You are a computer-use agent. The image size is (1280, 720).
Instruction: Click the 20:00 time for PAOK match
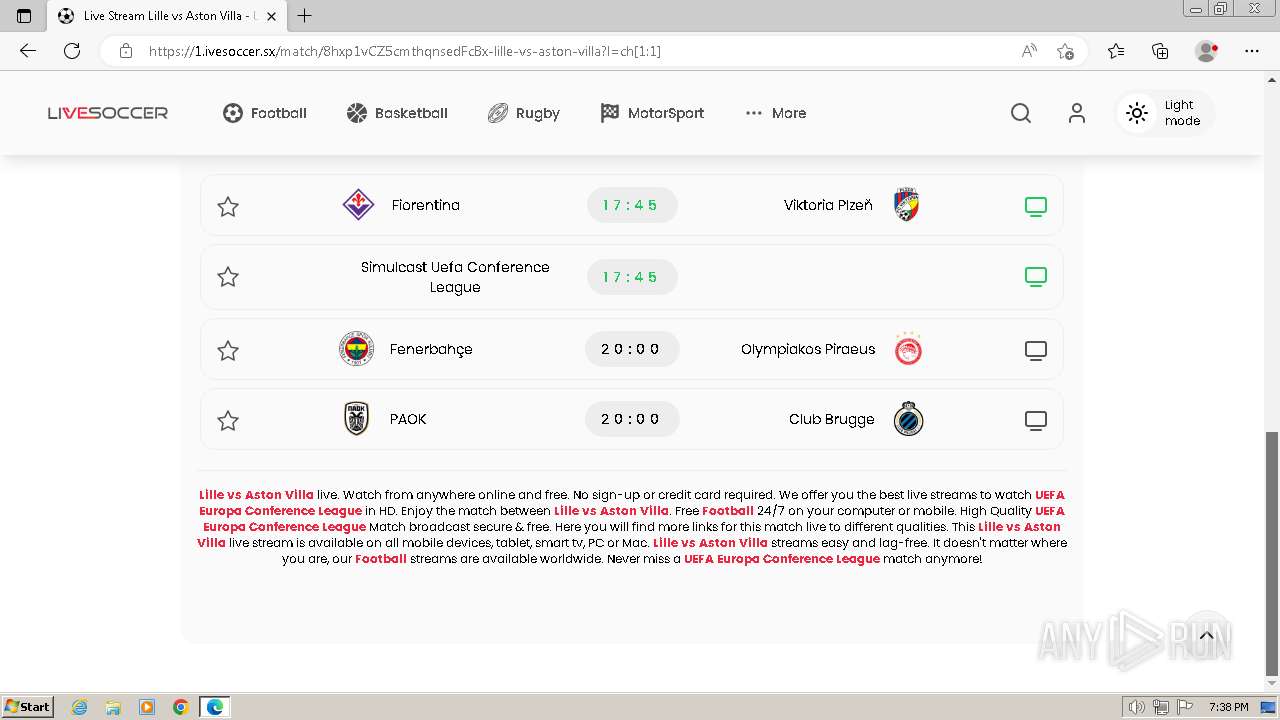(x=632, y=419)
